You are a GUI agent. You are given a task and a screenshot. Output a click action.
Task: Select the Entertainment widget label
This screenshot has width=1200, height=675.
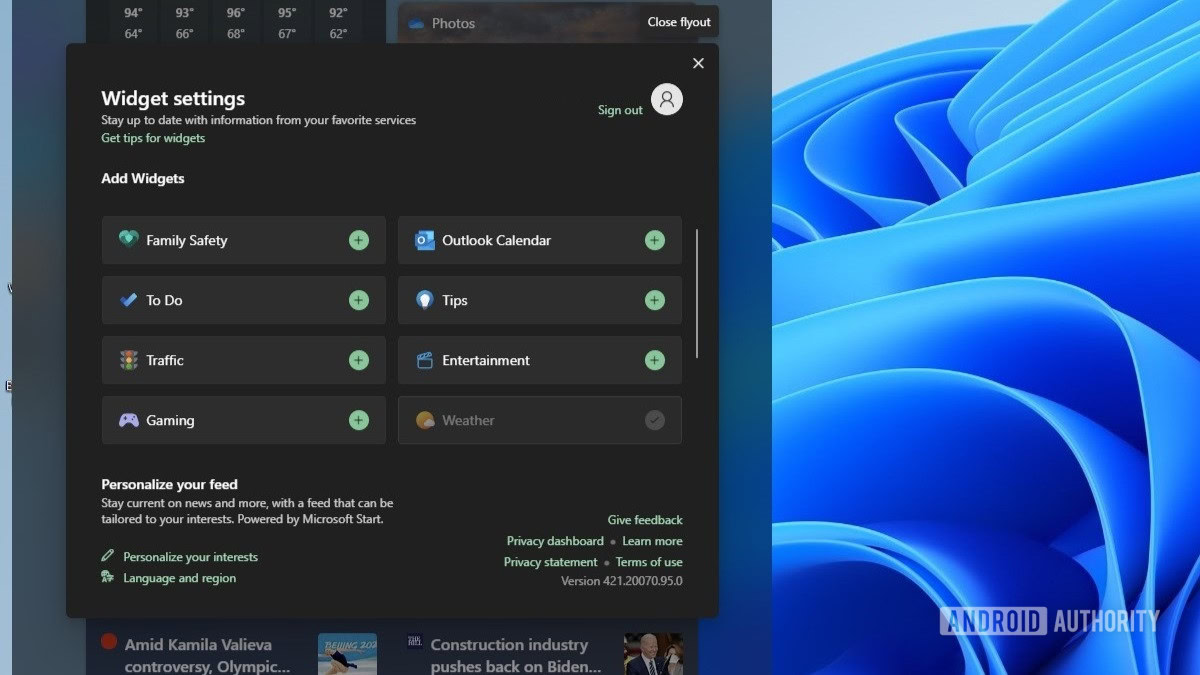(486, 360)
